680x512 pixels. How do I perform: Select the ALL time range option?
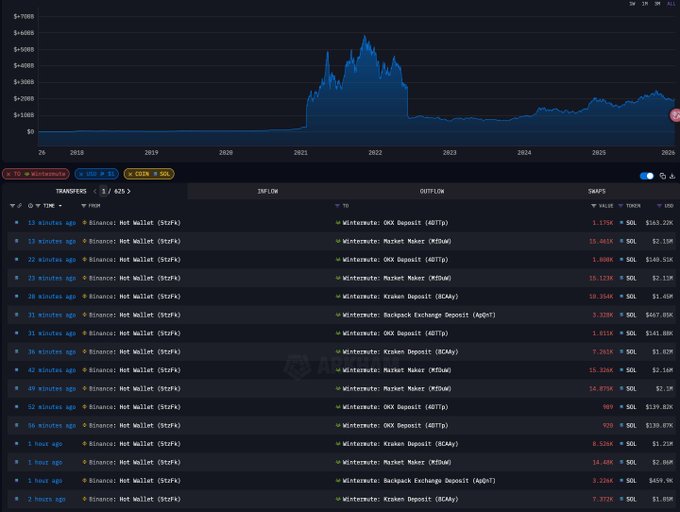coord(671,4)
